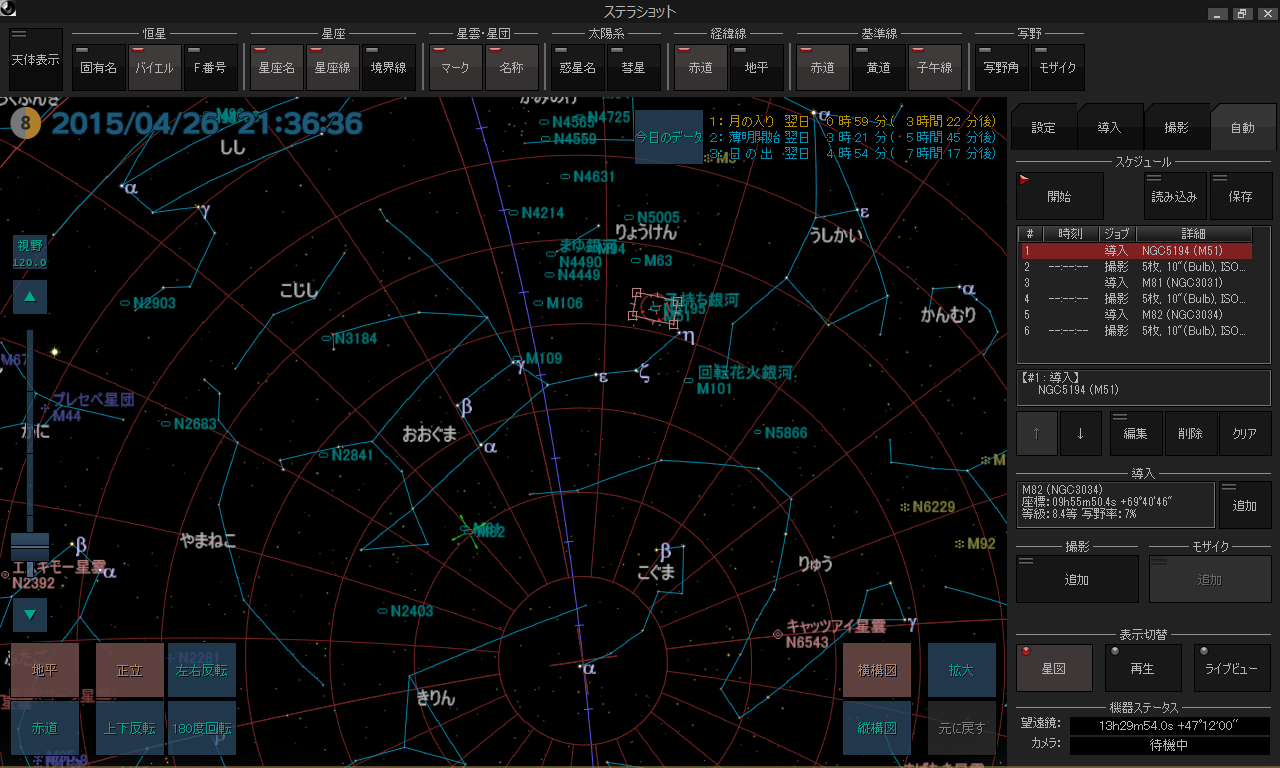1280x768 pixels.
Task: Click 元に戻す reset view button
Action: [x=962, y=728]
